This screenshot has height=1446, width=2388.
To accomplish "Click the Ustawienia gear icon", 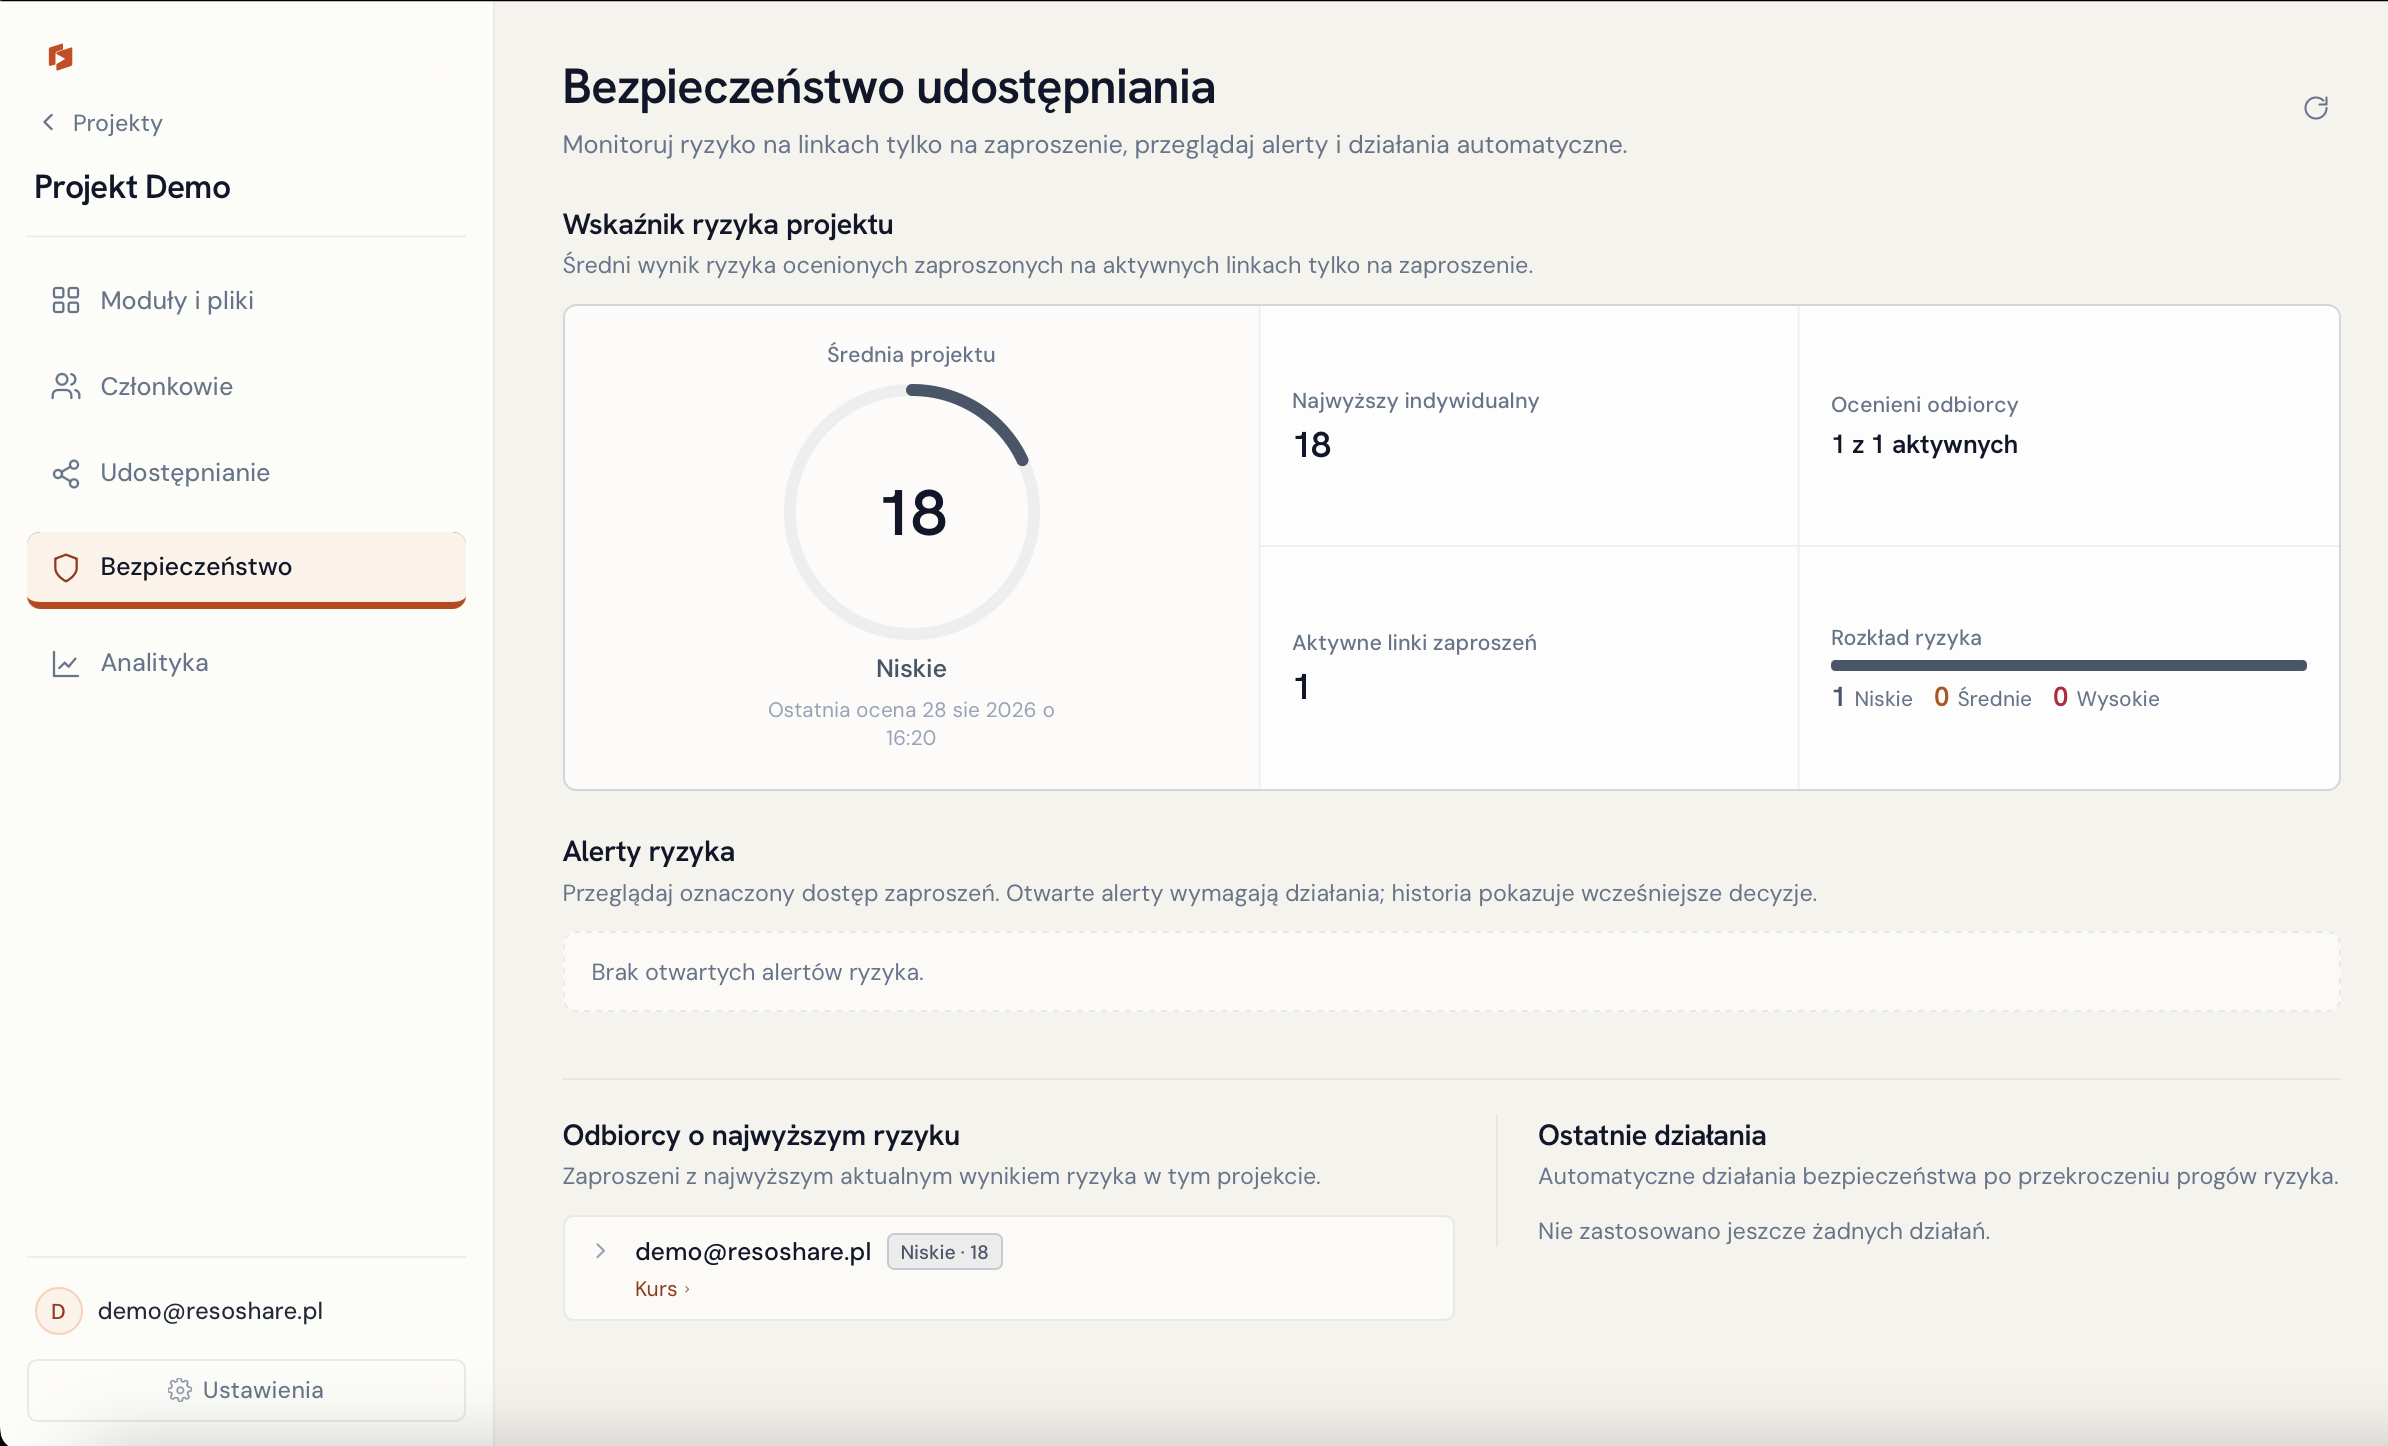I will [180, 1390].
